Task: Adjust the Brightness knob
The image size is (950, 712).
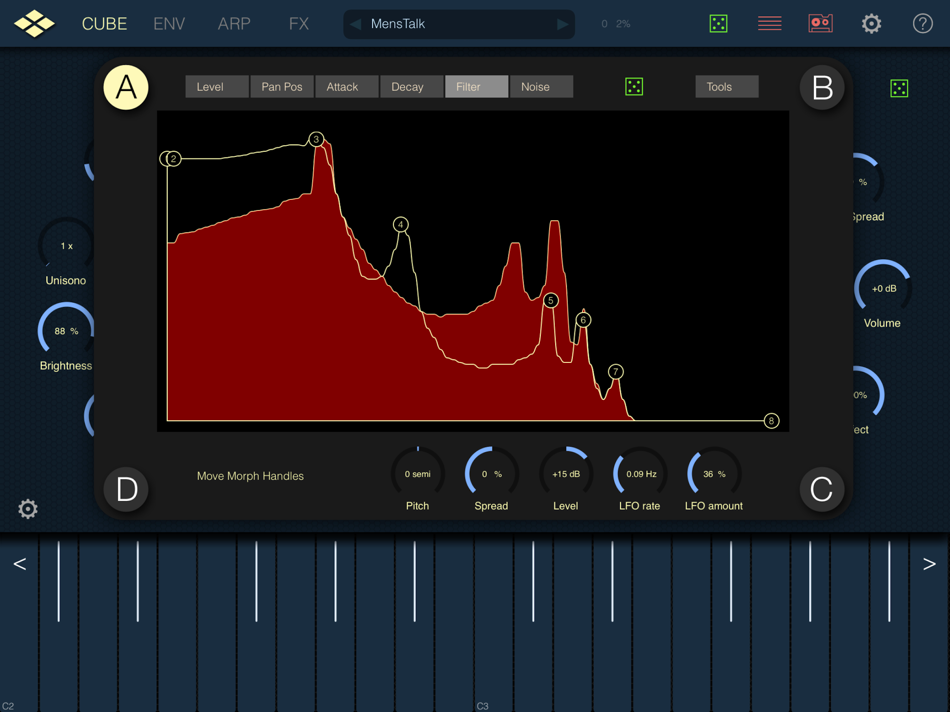Action: (65, 330)
